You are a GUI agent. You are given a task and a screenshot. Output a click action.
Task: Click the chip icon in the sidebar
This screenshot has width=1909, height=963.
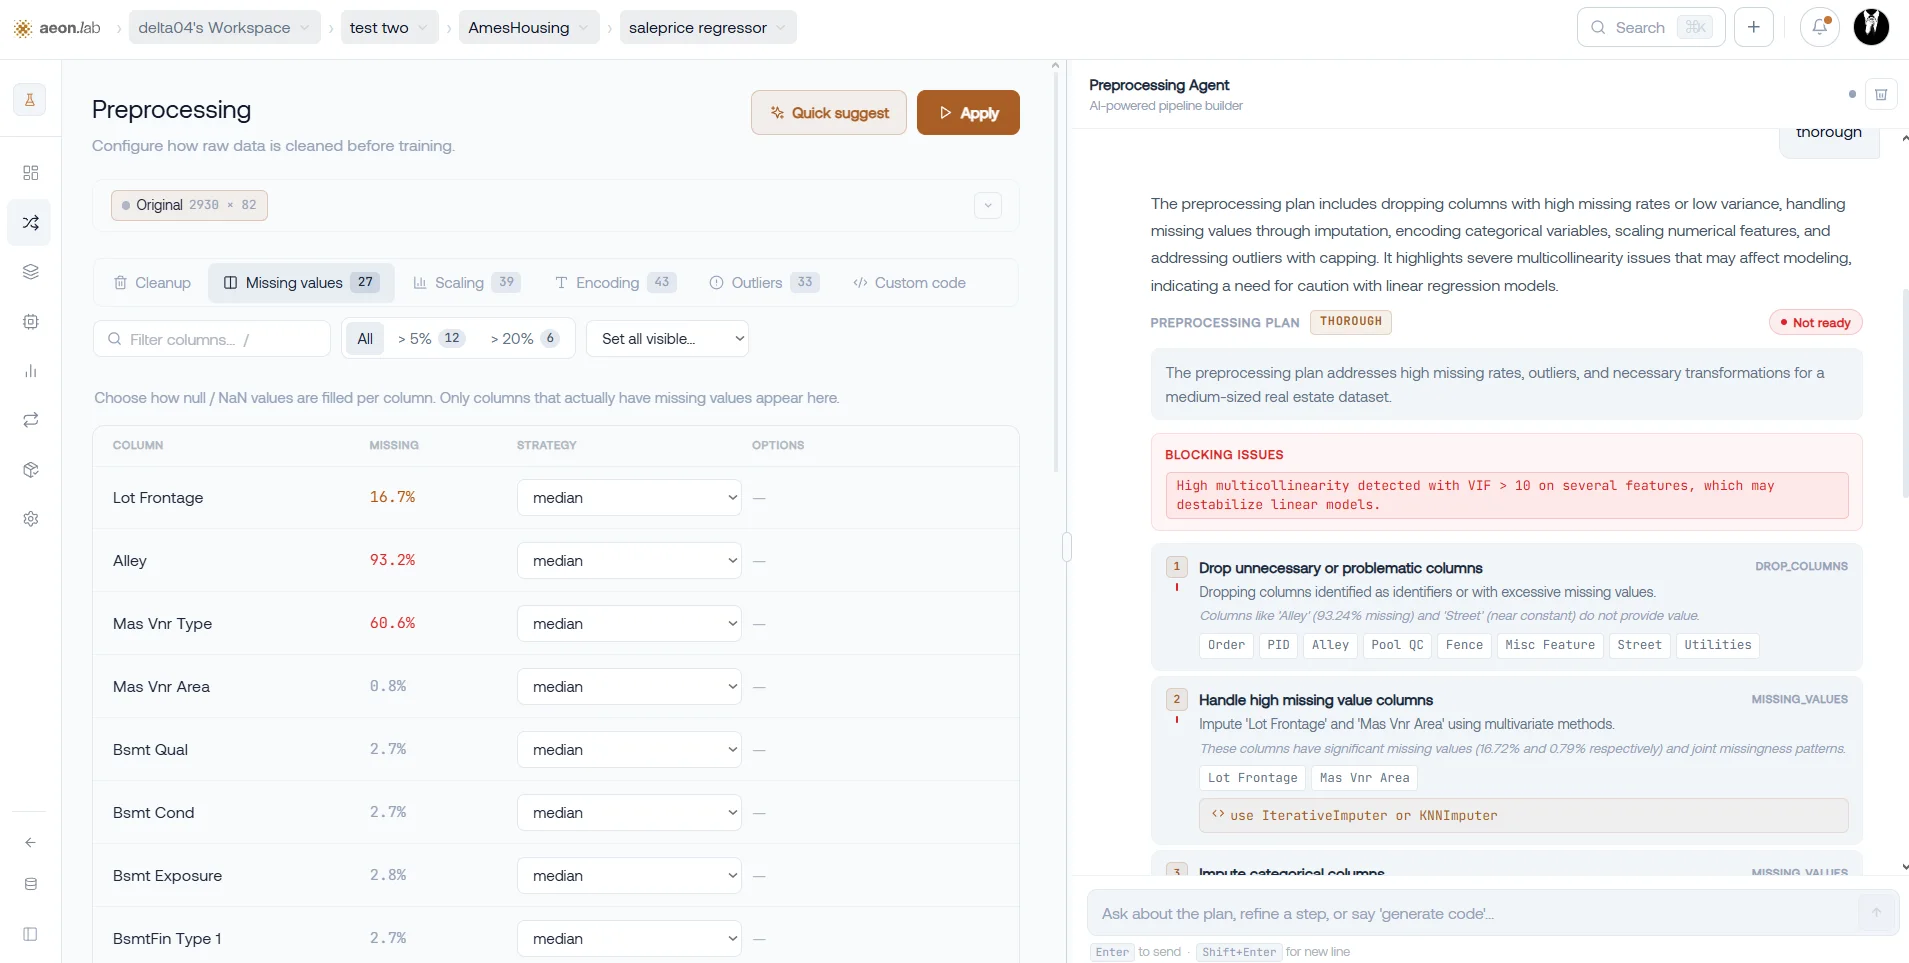(x=31, y=322)
